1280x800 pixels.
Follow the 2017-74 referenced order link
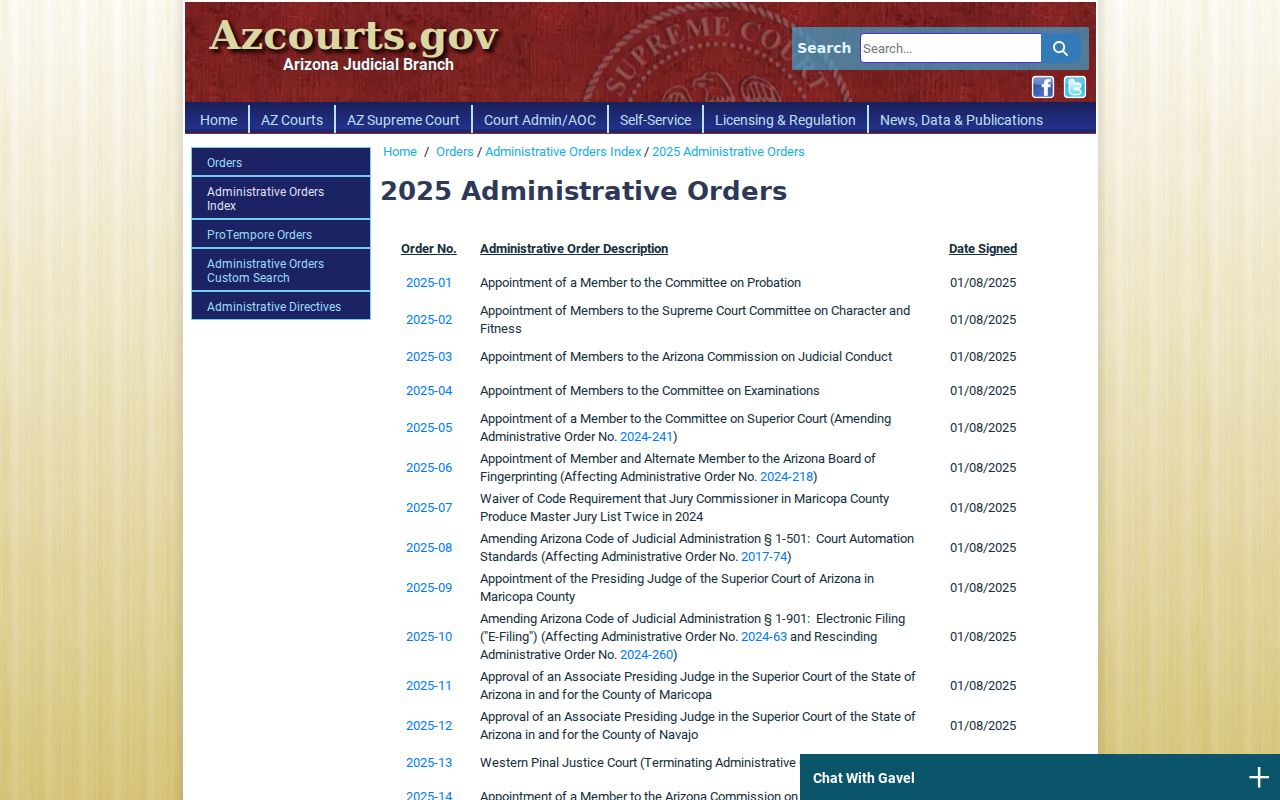point(764,557)
